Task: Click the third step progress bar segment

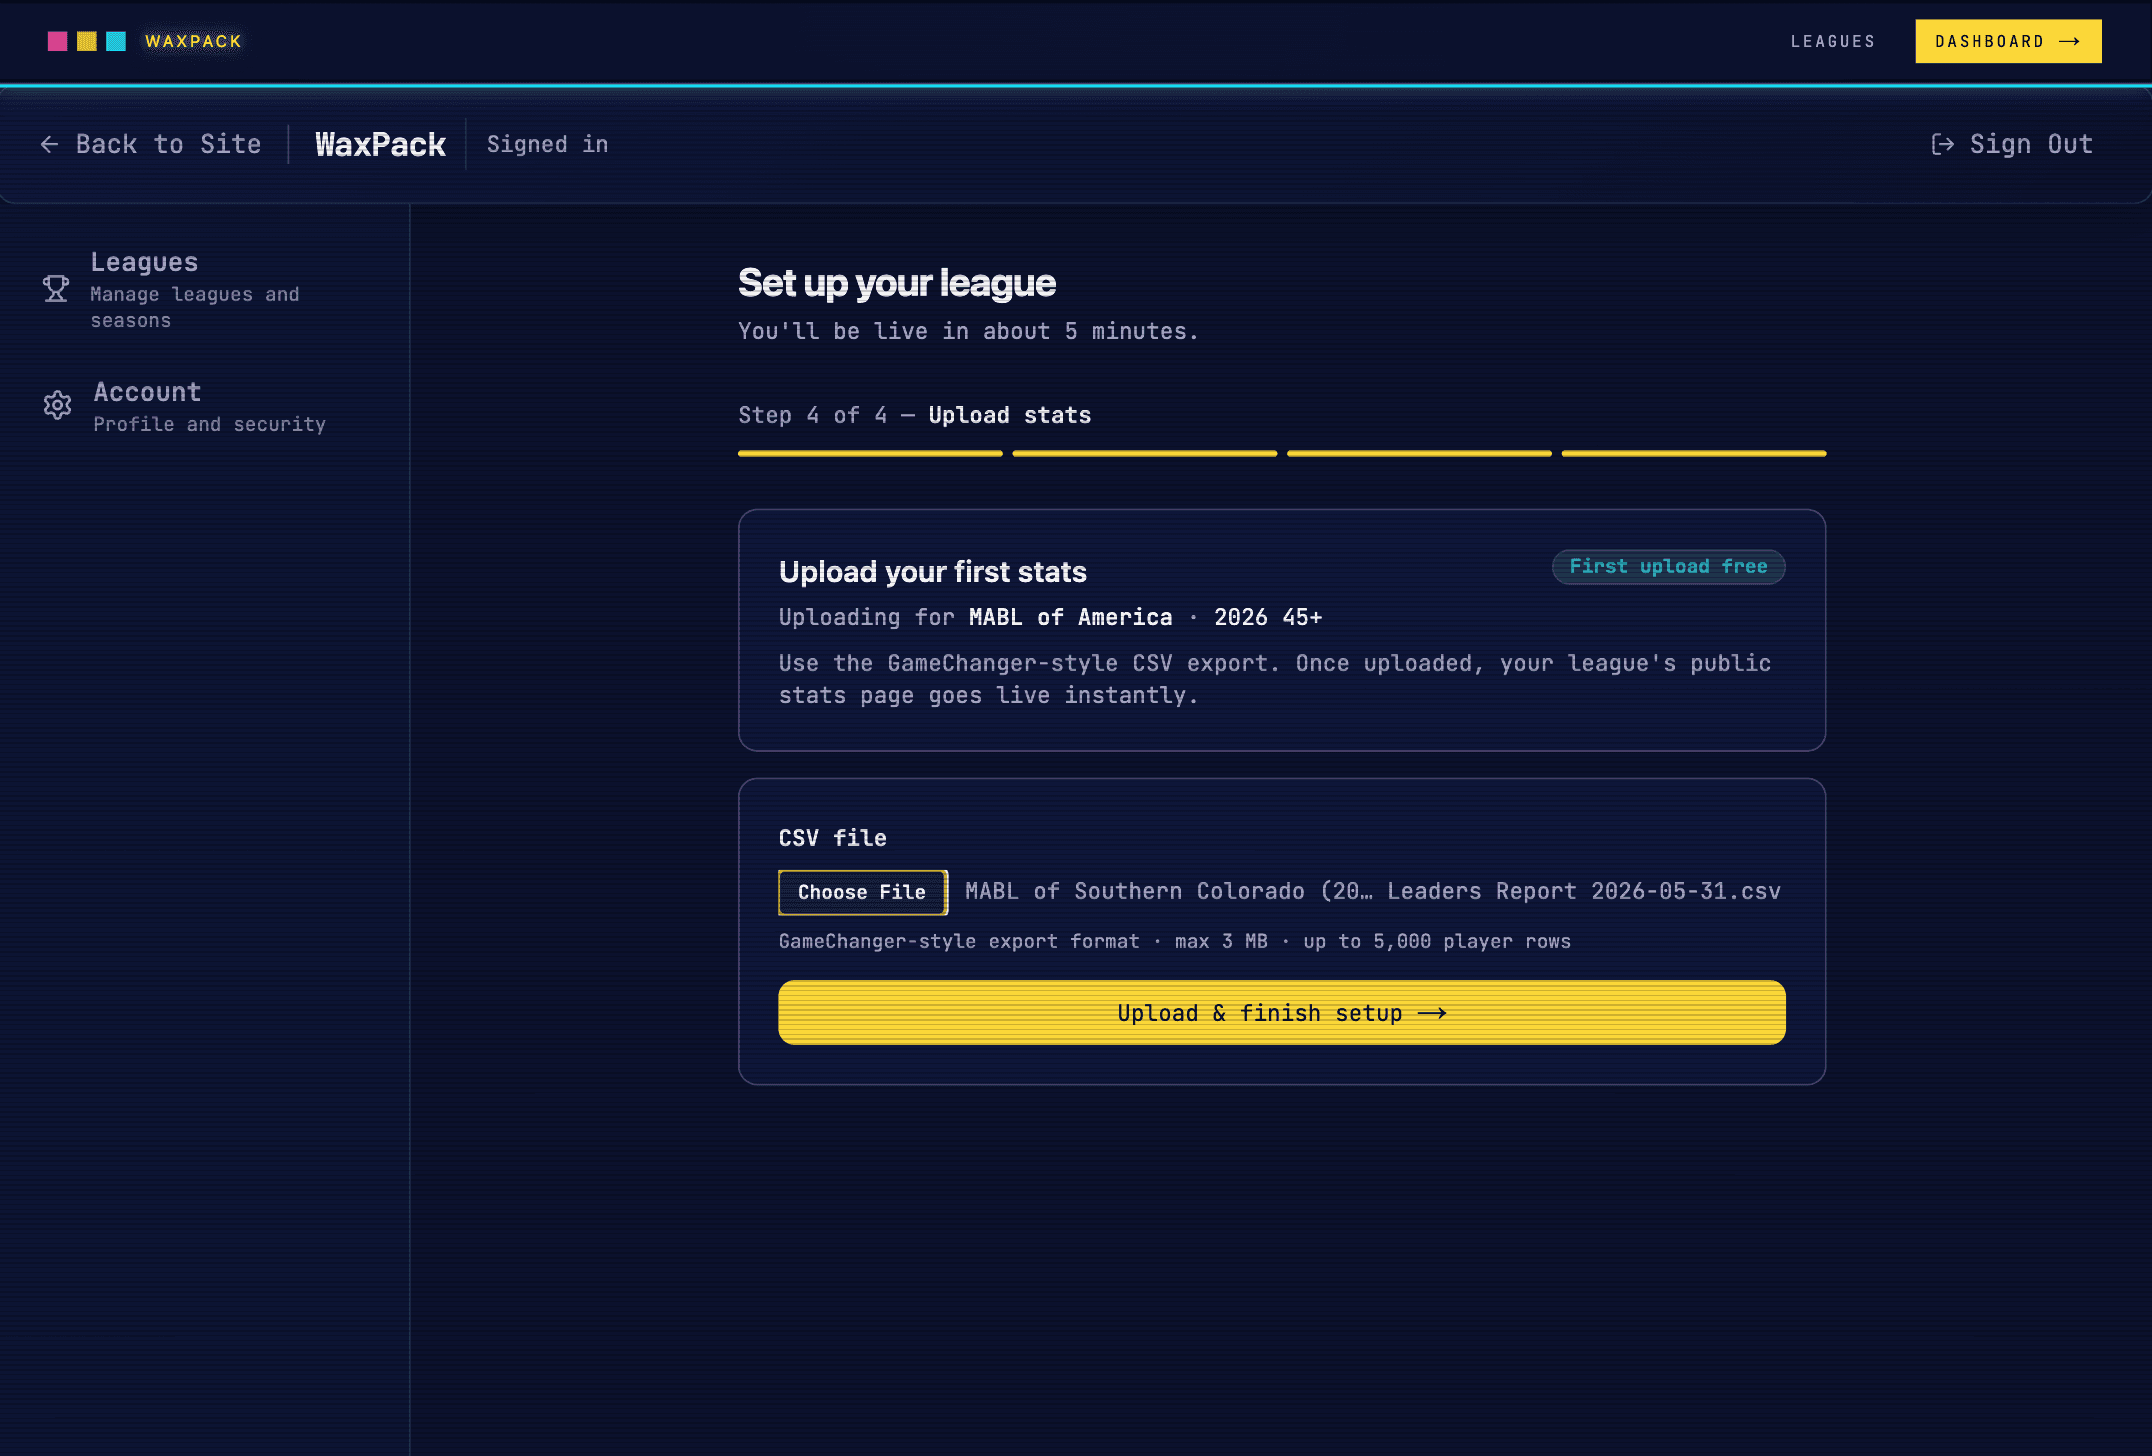Action: point(1419,453)
